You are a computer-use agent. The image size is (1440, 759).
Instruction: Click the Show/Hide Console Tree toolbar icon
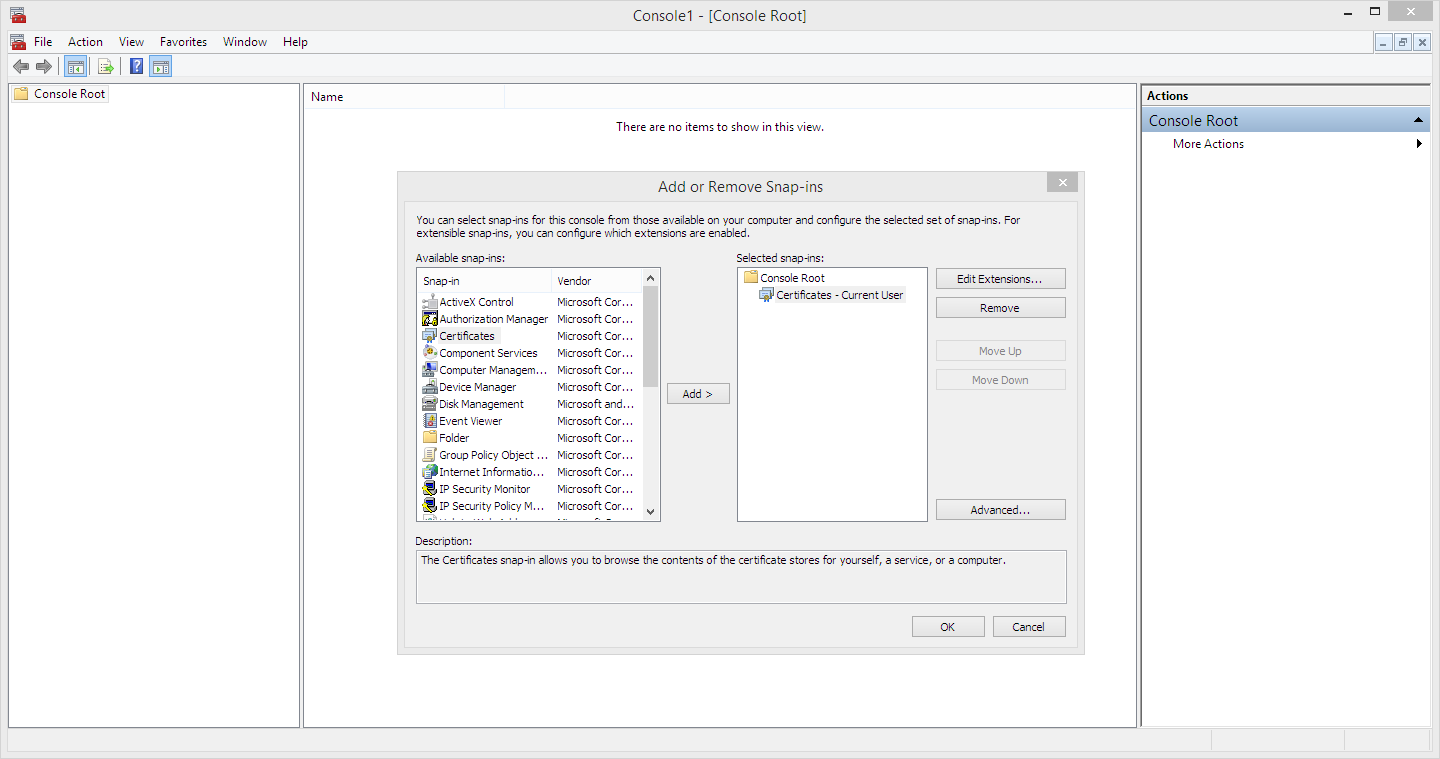(x=75, y=67)
